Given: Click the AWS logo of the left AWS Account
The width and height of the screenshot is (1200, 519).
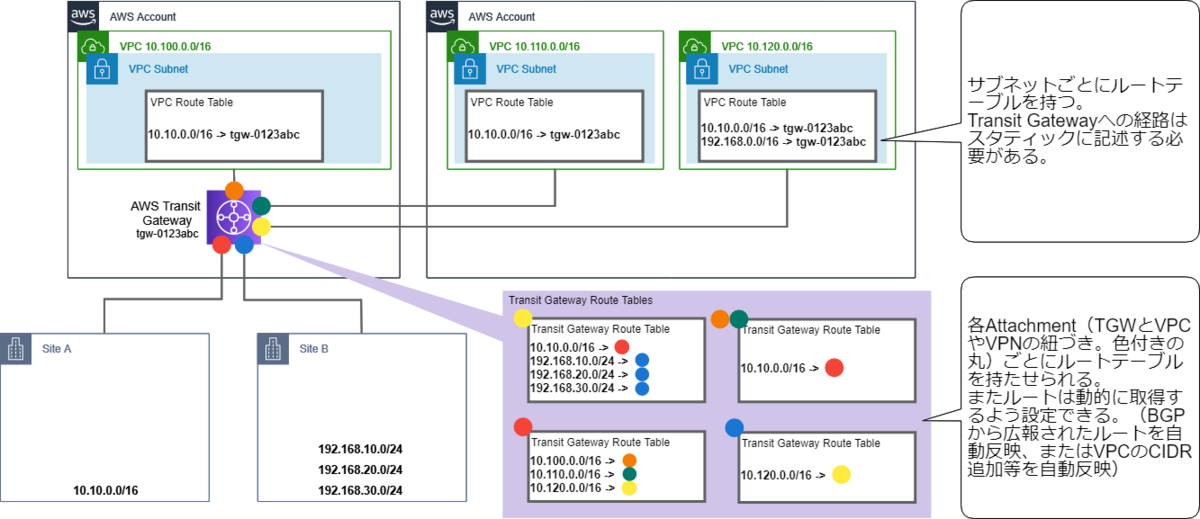Looking at the screenshot, I should tap(81, 14).
